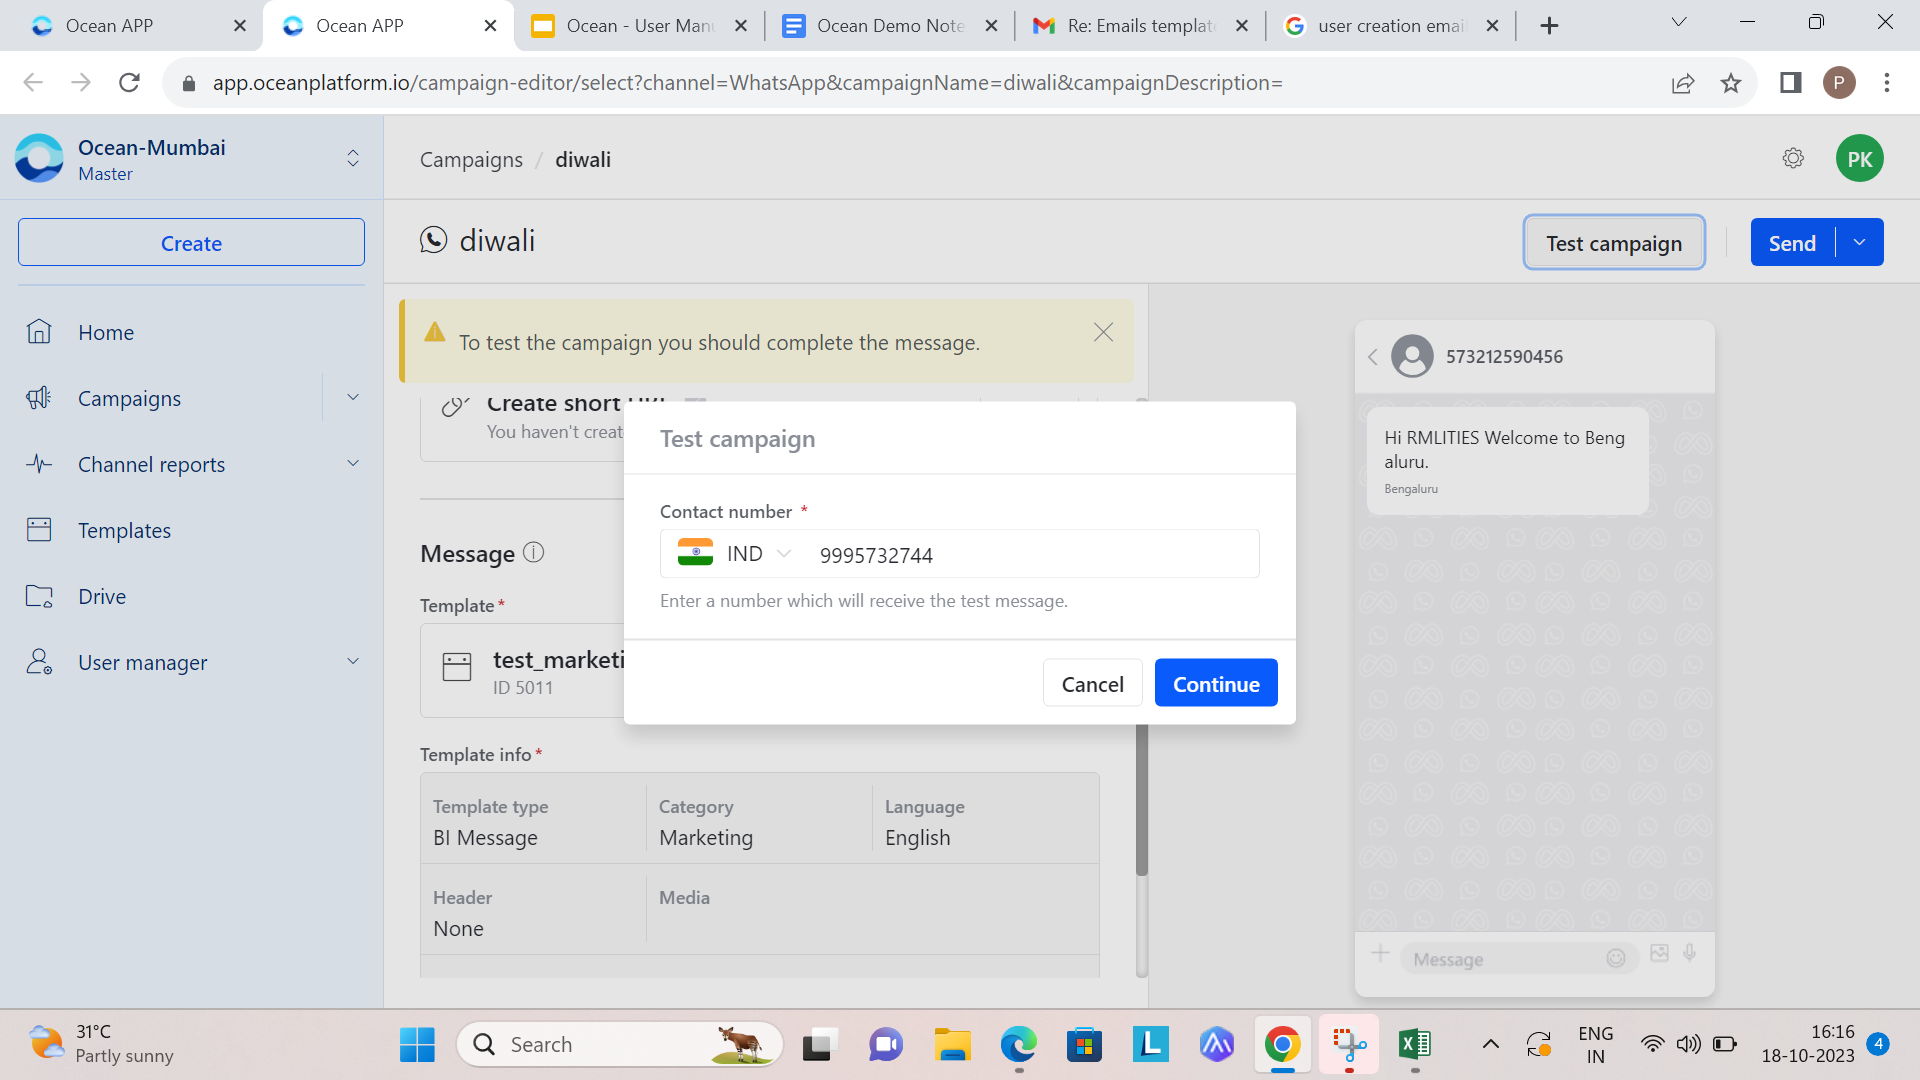Screen dimensions: 1920x1080
Task: Go to Campaigns breadcrumb link
Action: [x=471, y=160]
